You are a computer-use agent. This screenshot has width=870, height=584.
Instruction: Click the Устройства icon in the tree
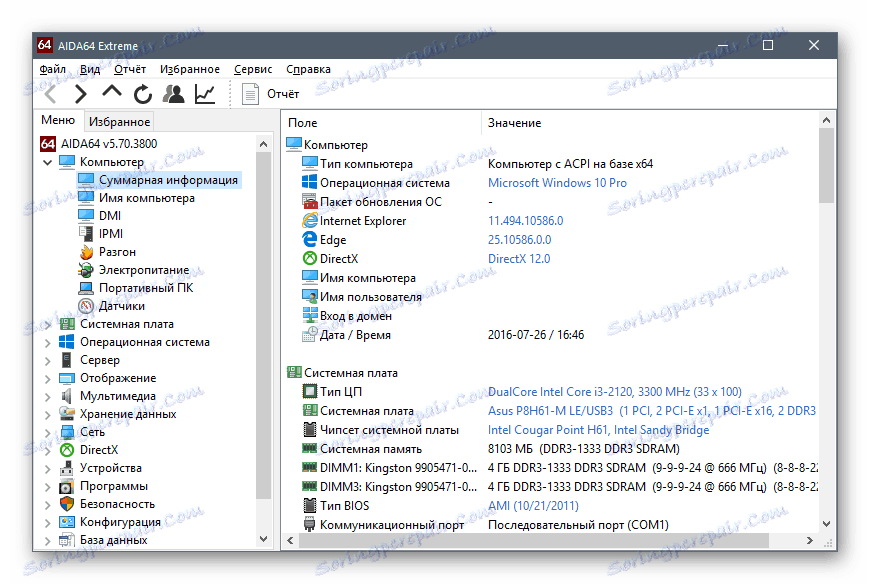pyautogui.click(x=67, y=468)
